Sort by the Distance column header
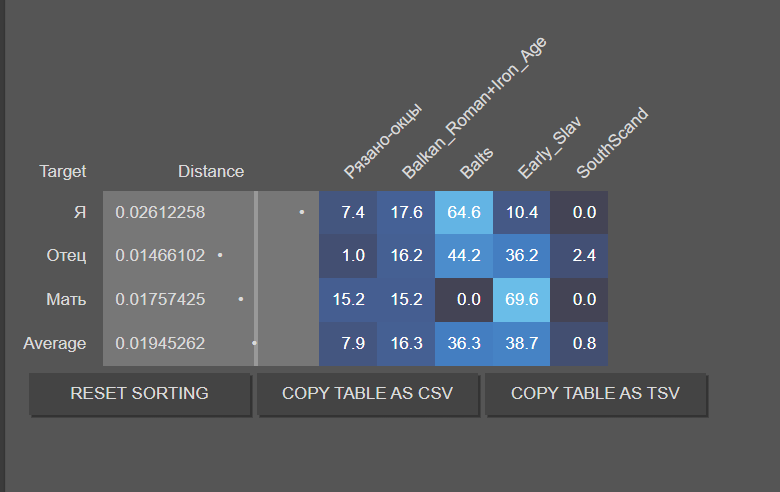The width and height of the screenshot is (780, 492). [210, 171]
